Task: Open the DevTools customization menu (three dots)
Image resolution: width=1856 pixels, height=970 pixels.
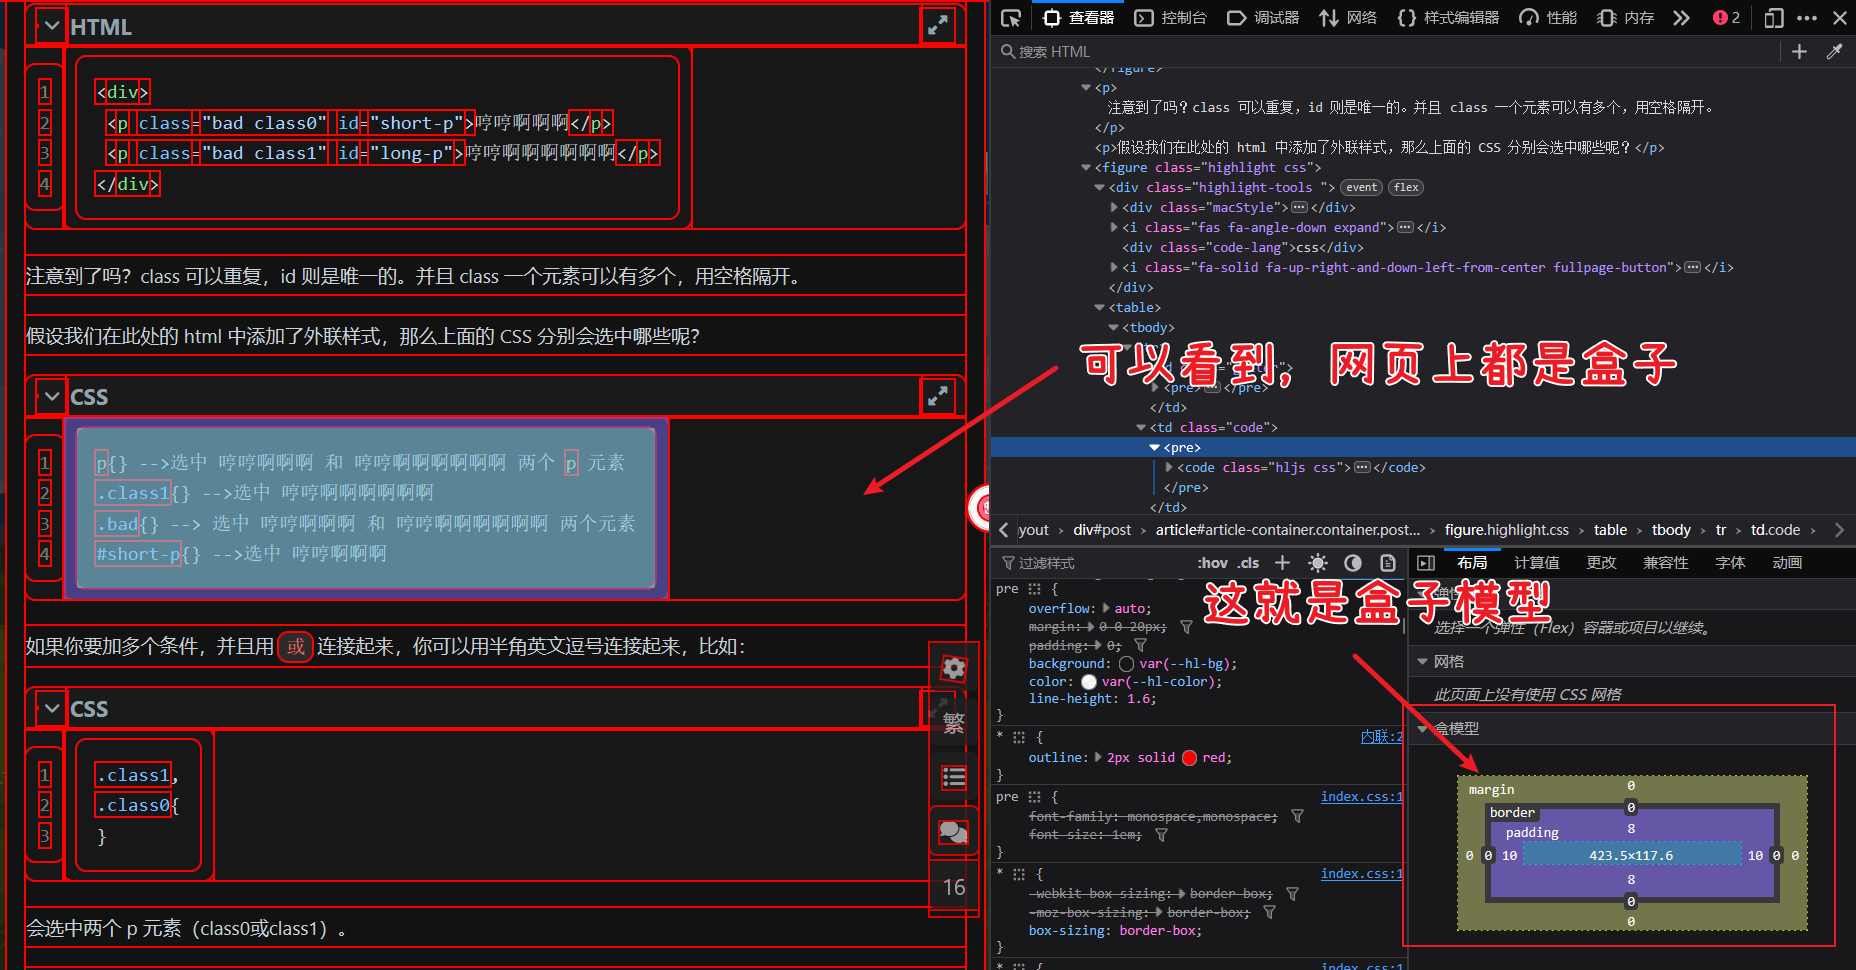Action: click(x=1806, y=17)
